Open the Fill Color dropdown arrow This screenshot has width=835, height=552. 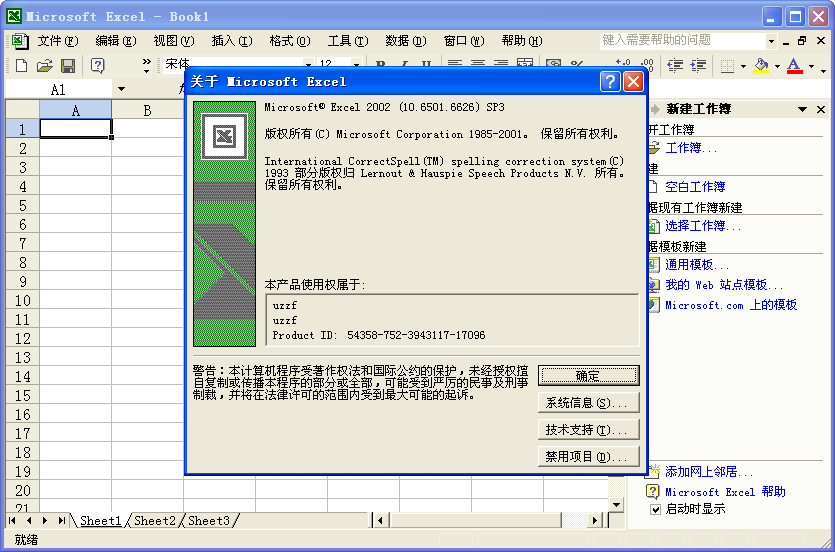777,67
